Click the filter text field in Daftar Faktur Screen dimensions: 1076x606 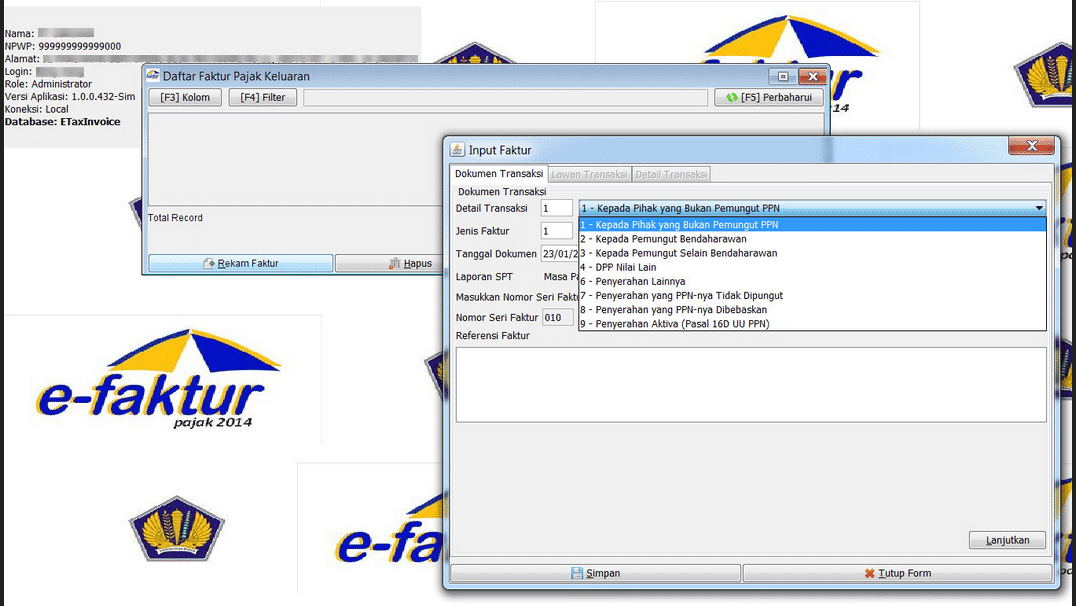pyautogui.click(x=505, y=97)
